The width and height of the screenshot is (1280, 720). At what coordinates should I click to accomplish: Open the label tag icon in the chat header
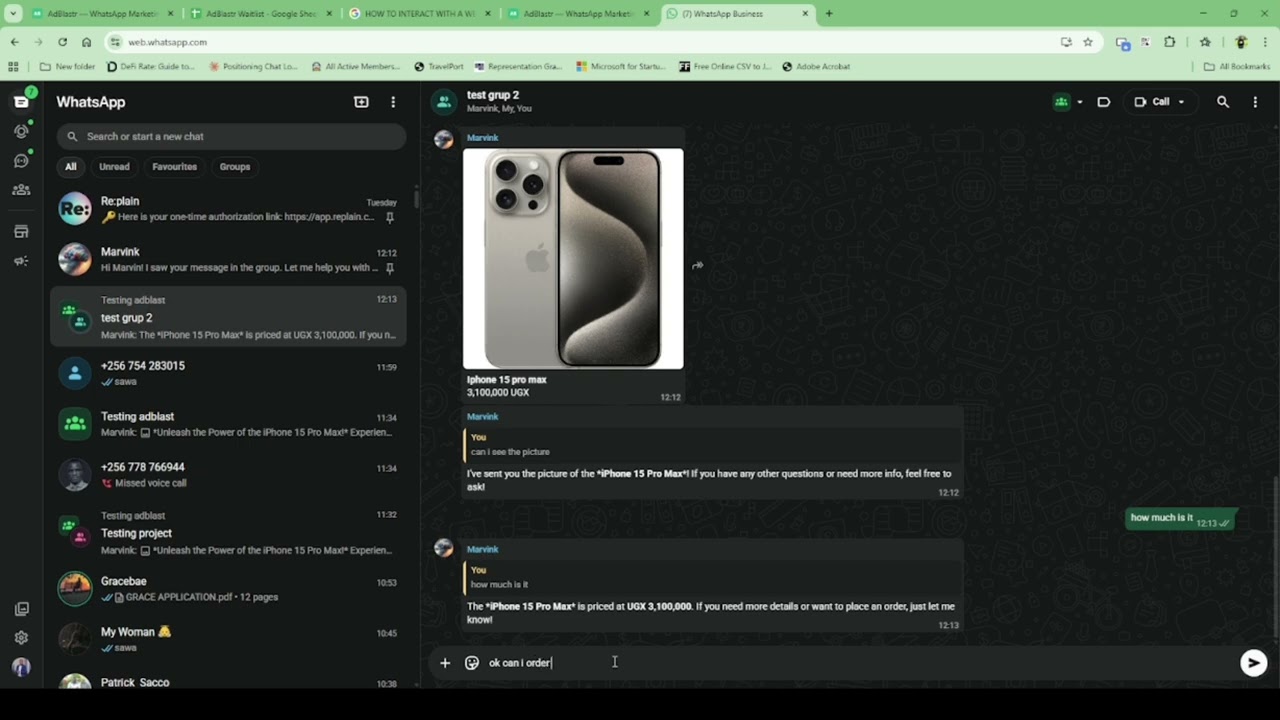1104,102
